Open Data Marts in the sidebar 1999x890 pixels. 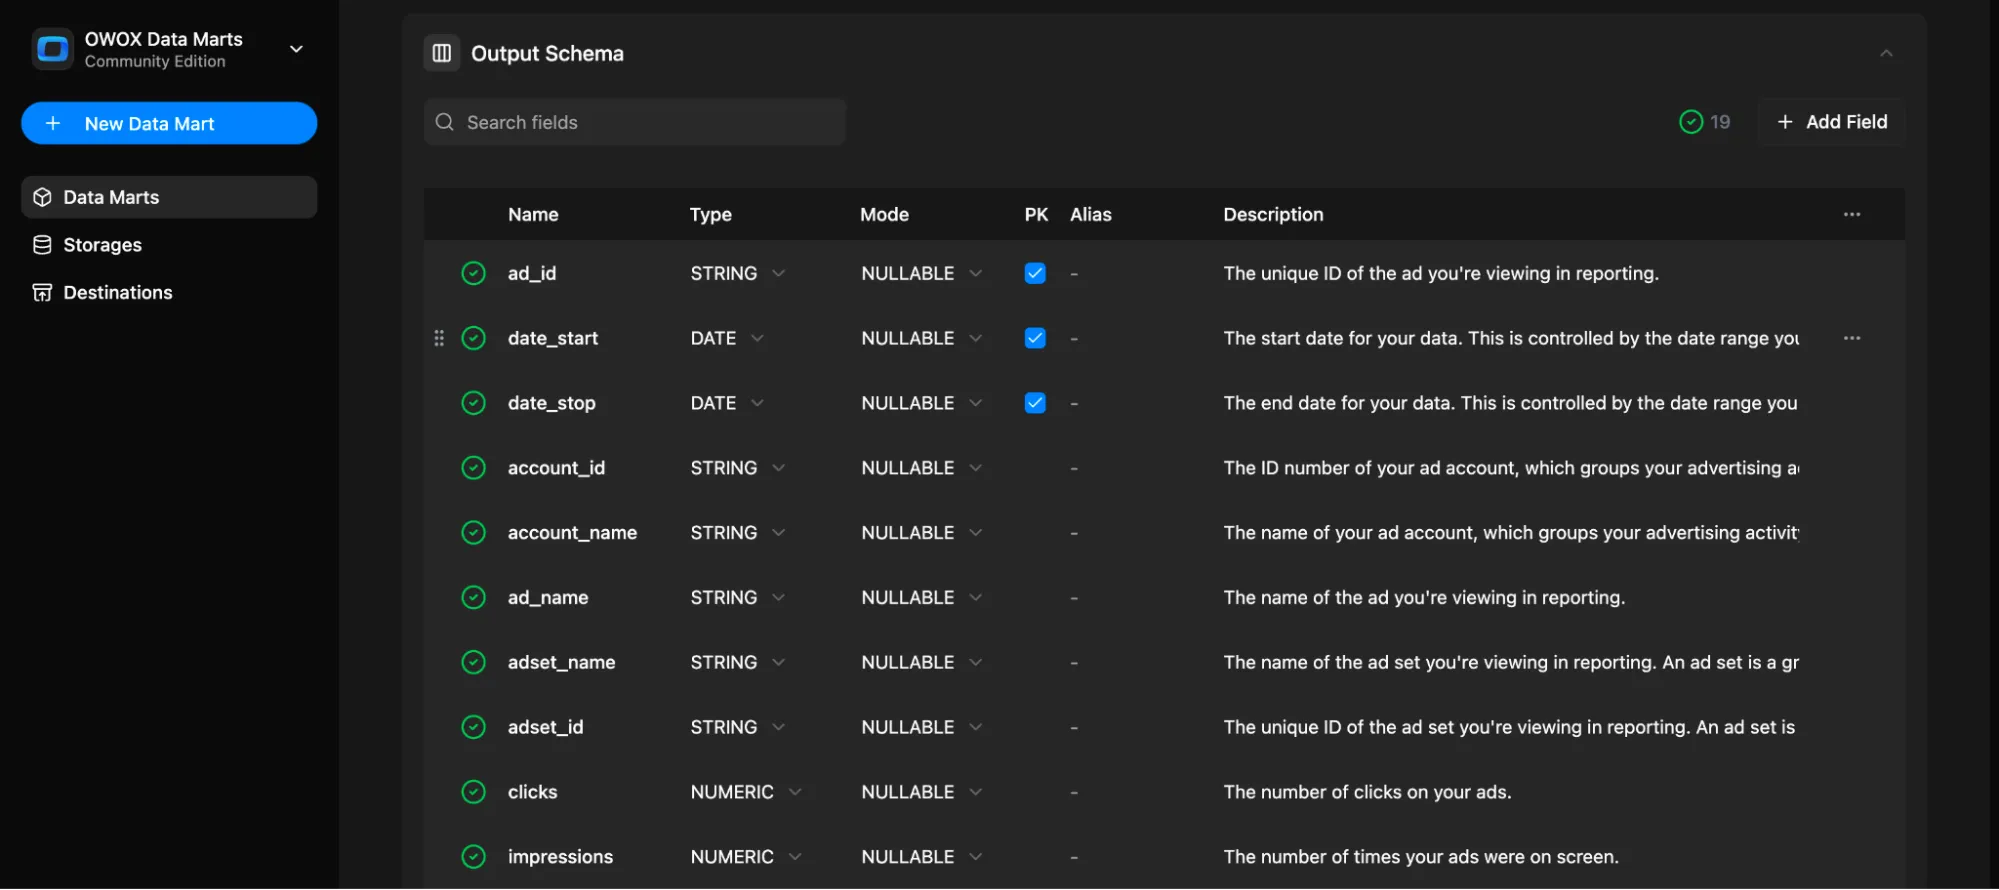169,197
